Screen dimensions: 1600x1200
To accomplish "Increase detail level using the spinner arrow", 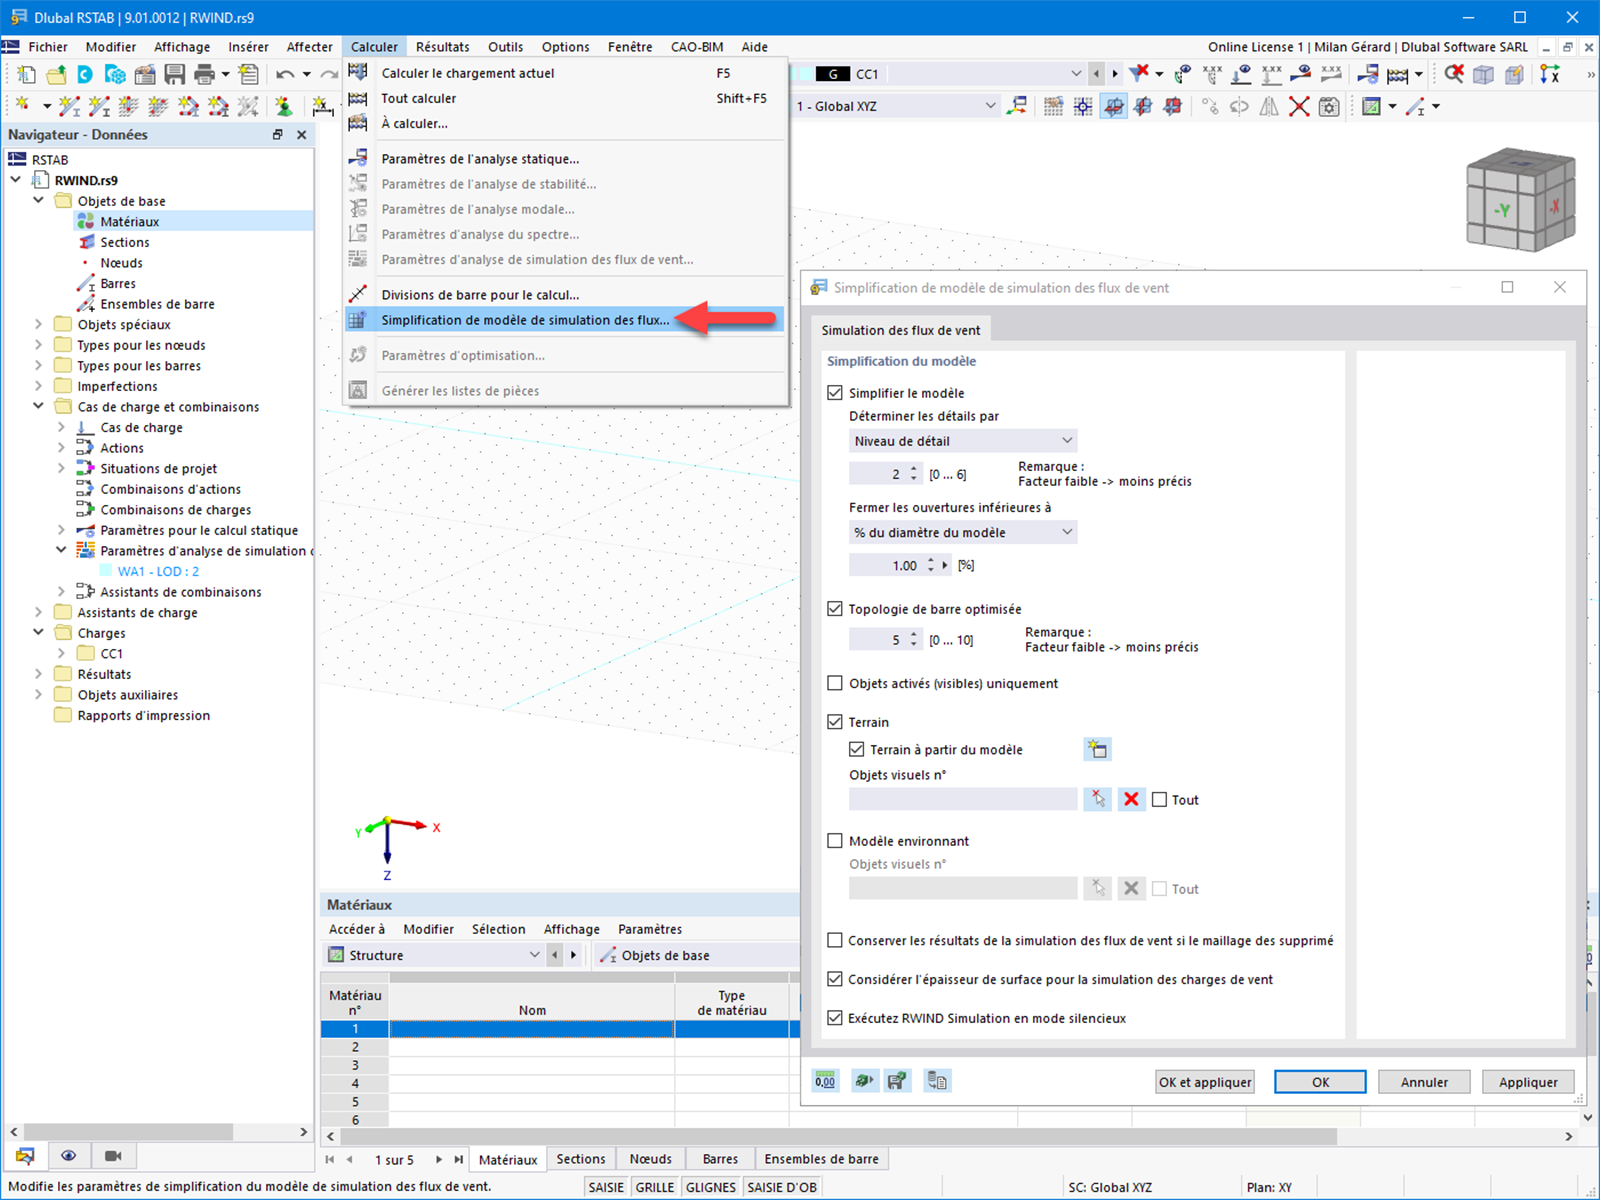I will (913, 469).
